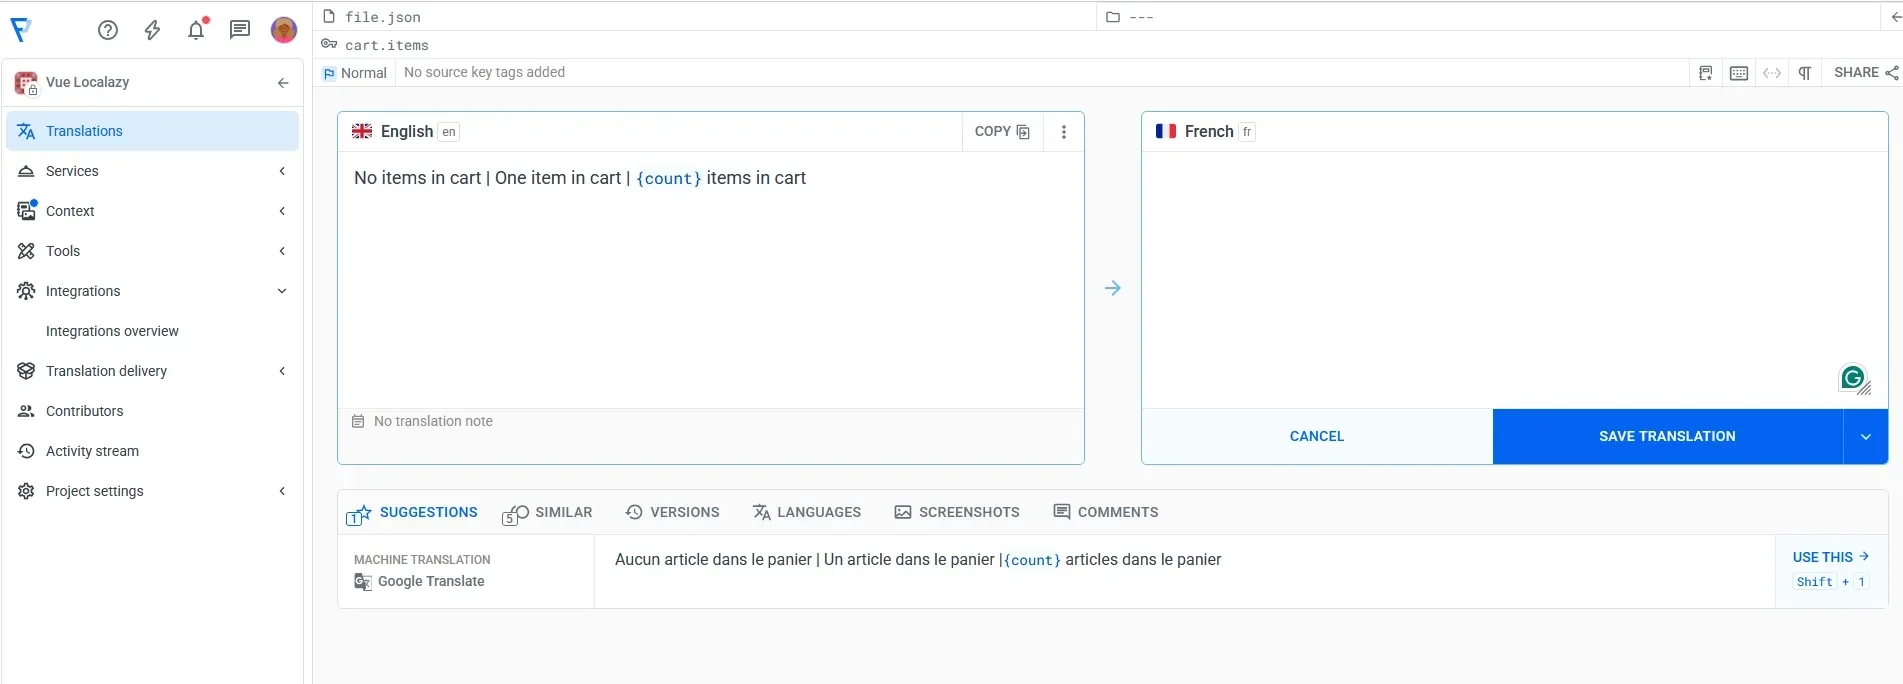Collapse sidebar with left arrow by Vue Localazy
The image size is (1903, 684).
click(x=283, y=83)
